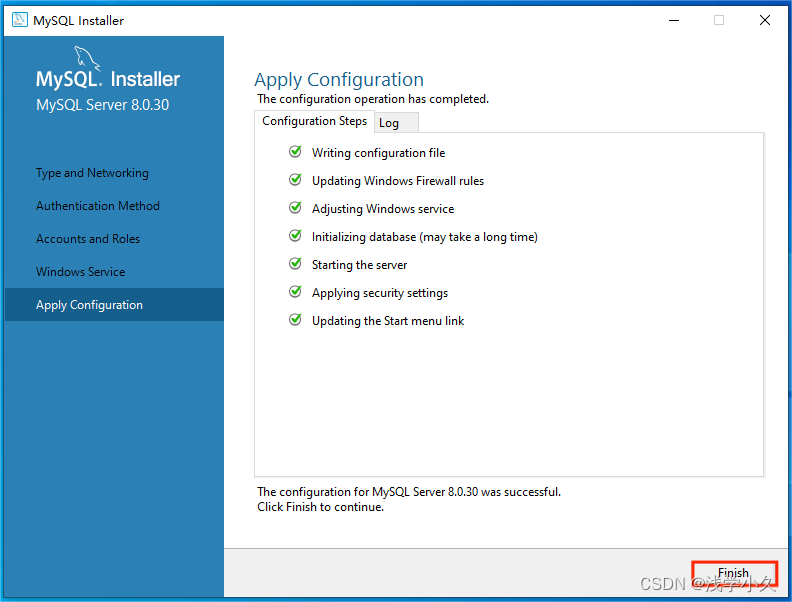The image size is (792, 602).
Task: Click 'The configuration operation has completed.' text
Action: click(373, 99)
